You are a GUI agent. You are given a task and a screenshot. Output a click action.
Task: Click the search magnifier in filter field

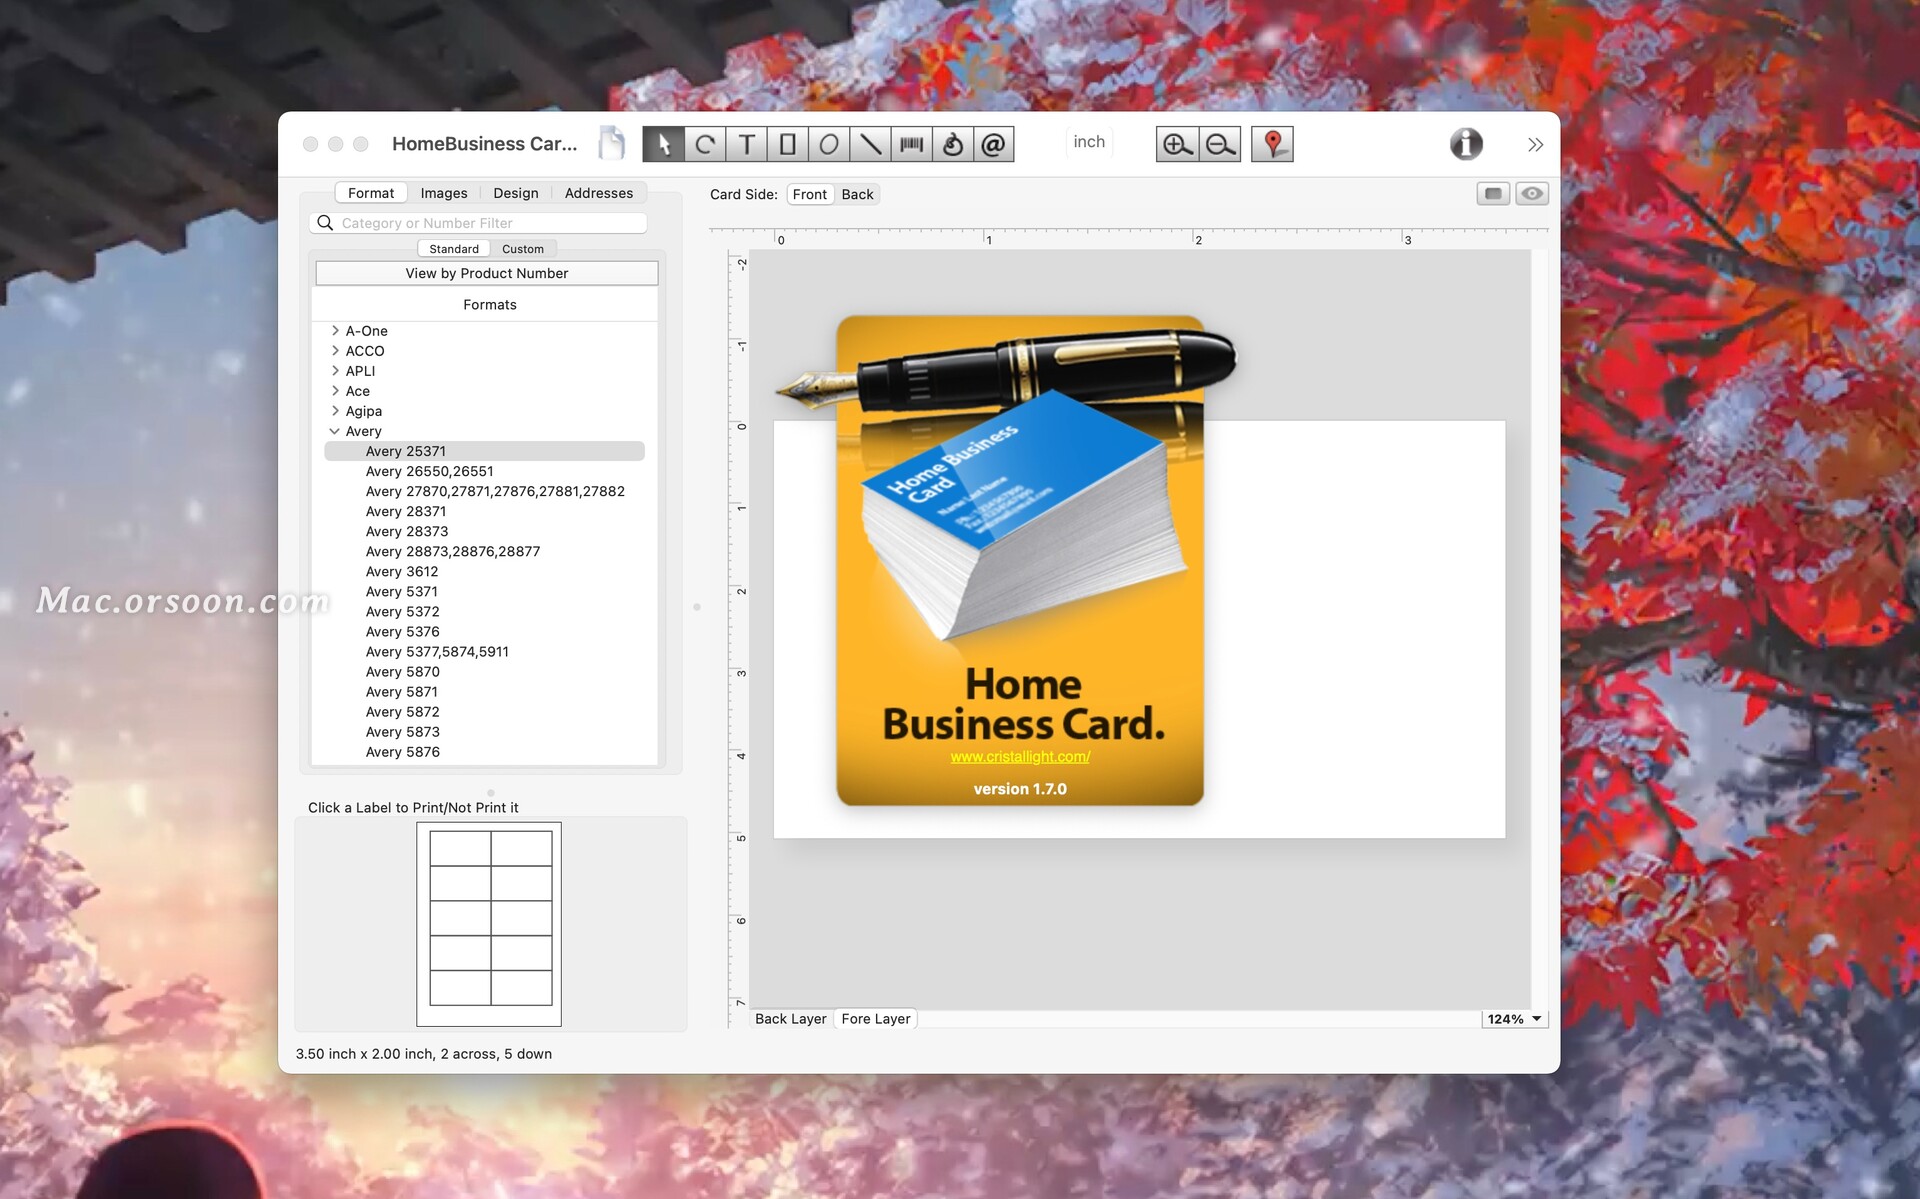pos(325,222)
